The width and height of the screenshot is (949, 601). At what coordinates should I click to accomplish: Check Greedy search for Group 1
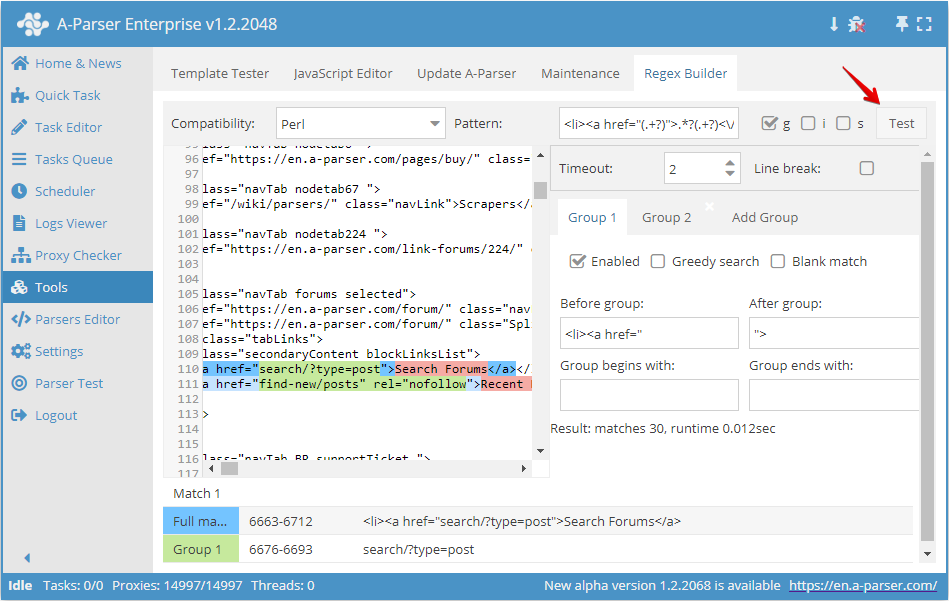657,261
